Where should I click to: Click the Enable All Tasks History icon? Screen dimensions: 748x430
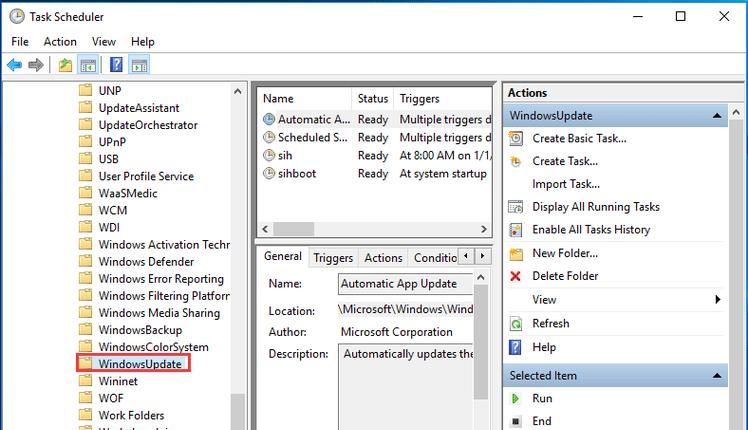pos(516,230)
